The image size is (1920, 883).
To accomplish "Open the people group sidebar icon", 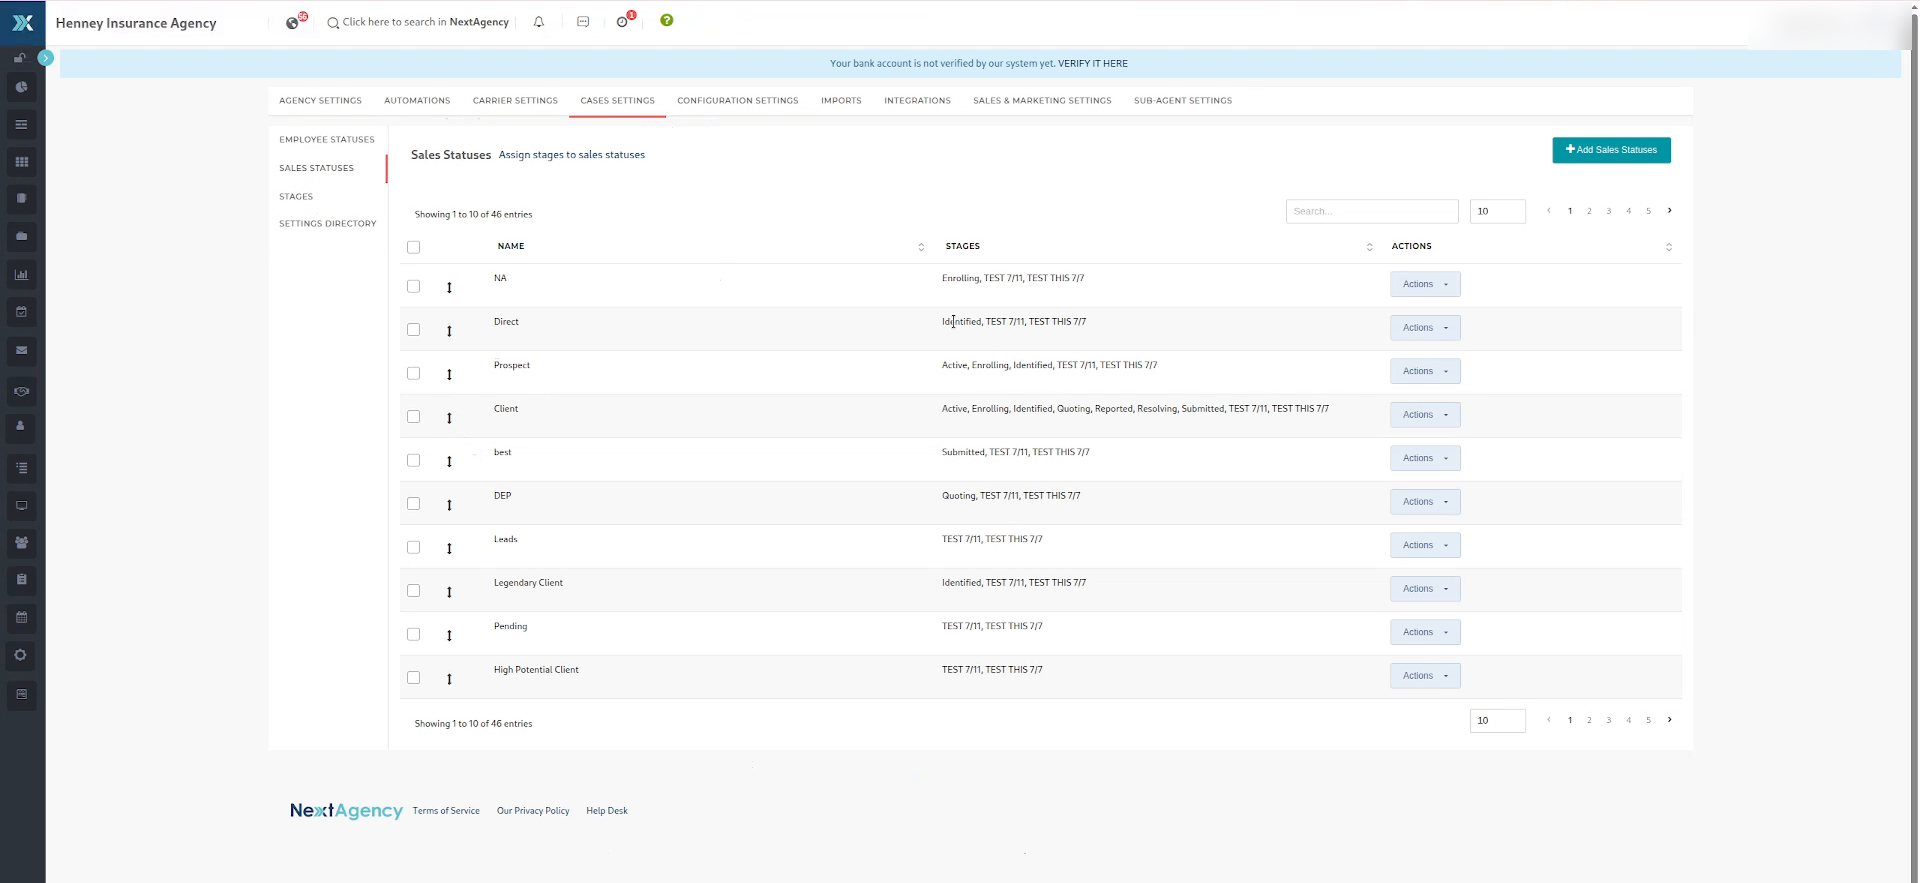I will pos(21,542).
